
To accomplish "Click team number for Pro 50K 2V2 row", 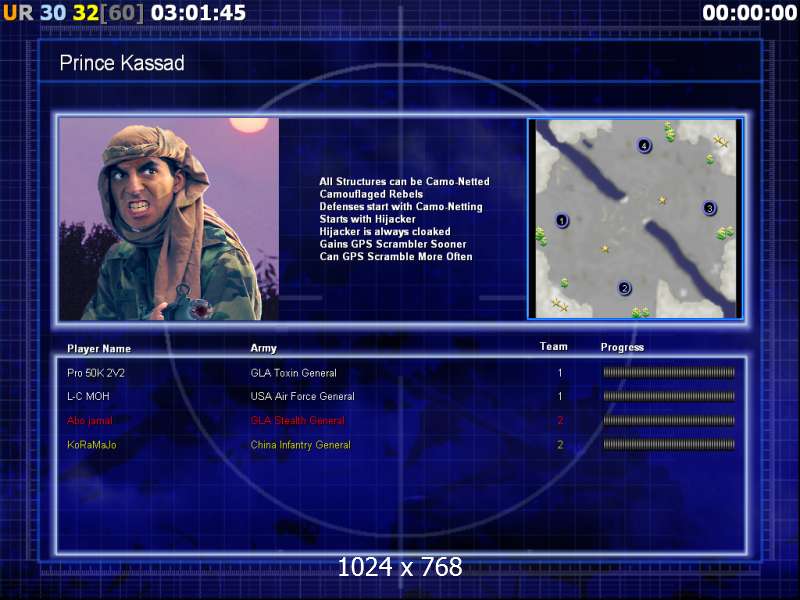I will 560,373.
